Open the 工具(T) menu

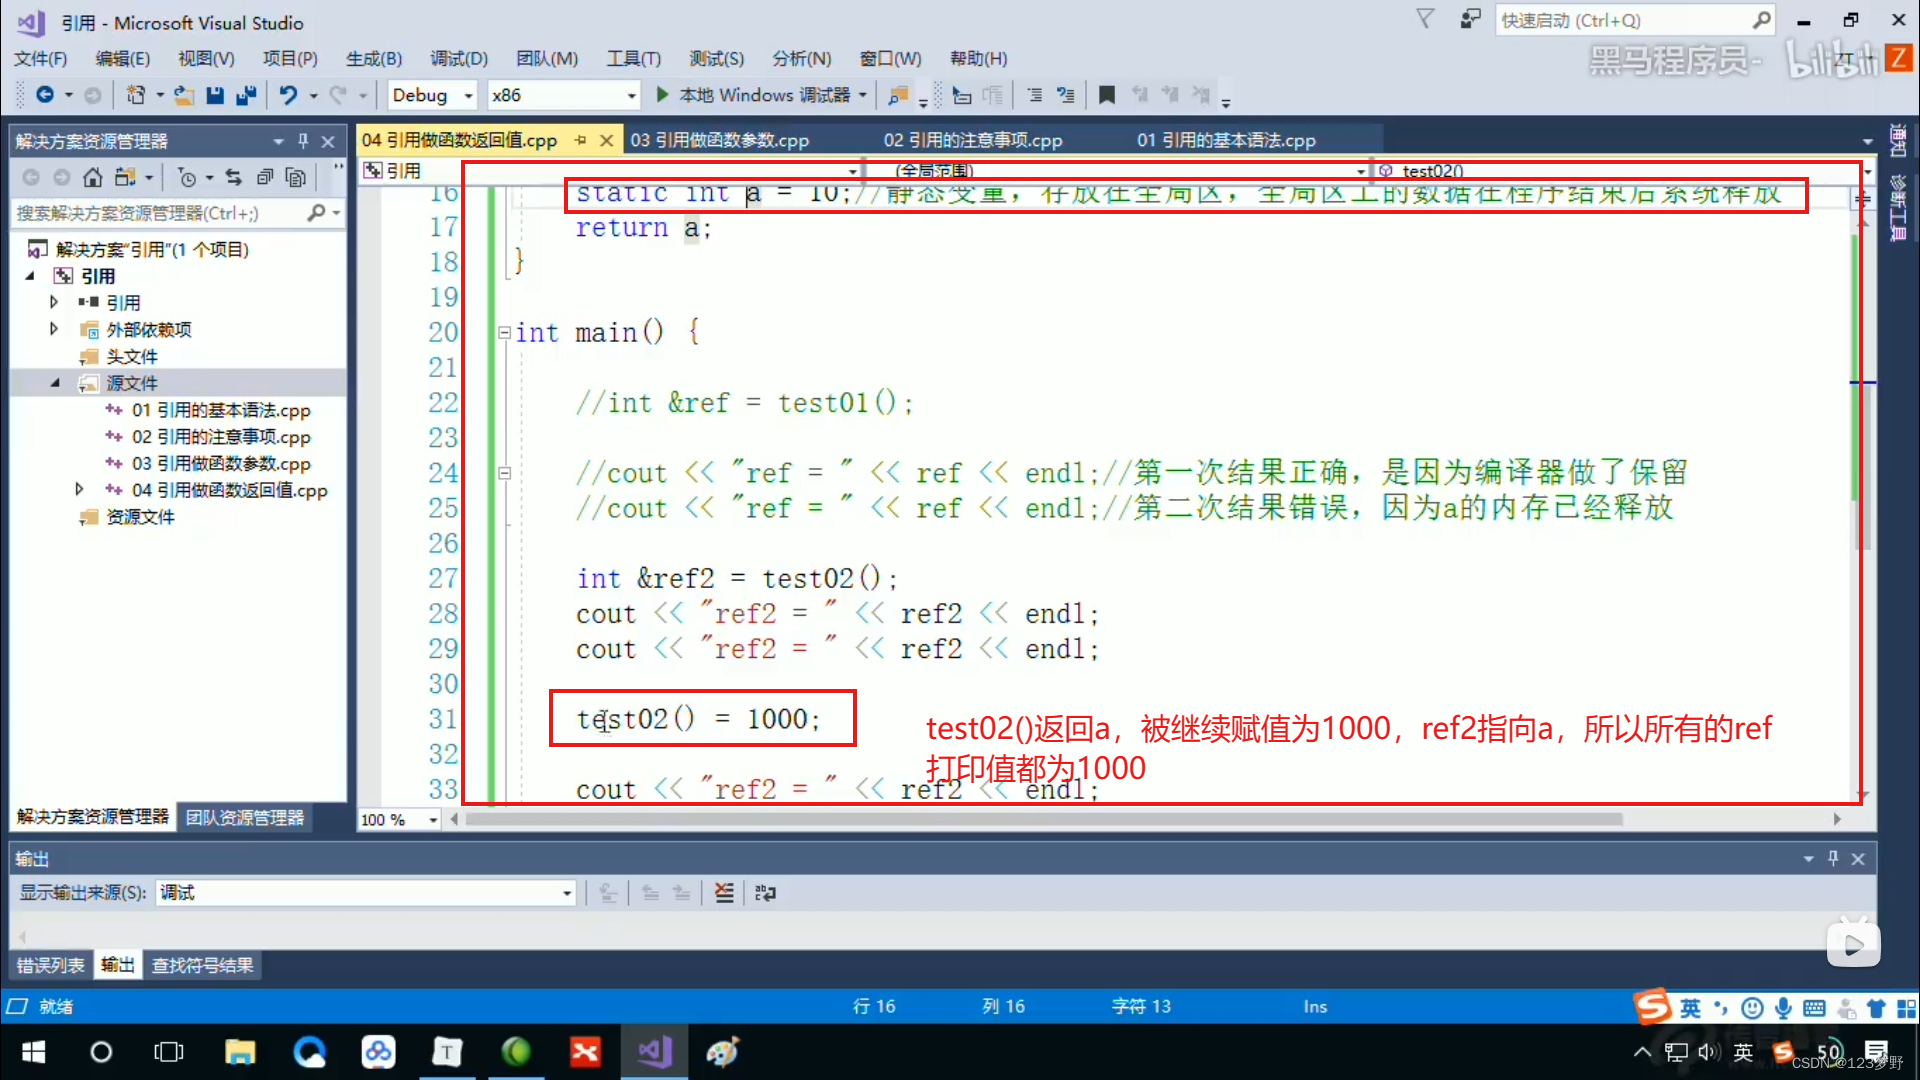click(x=634, y=58)
